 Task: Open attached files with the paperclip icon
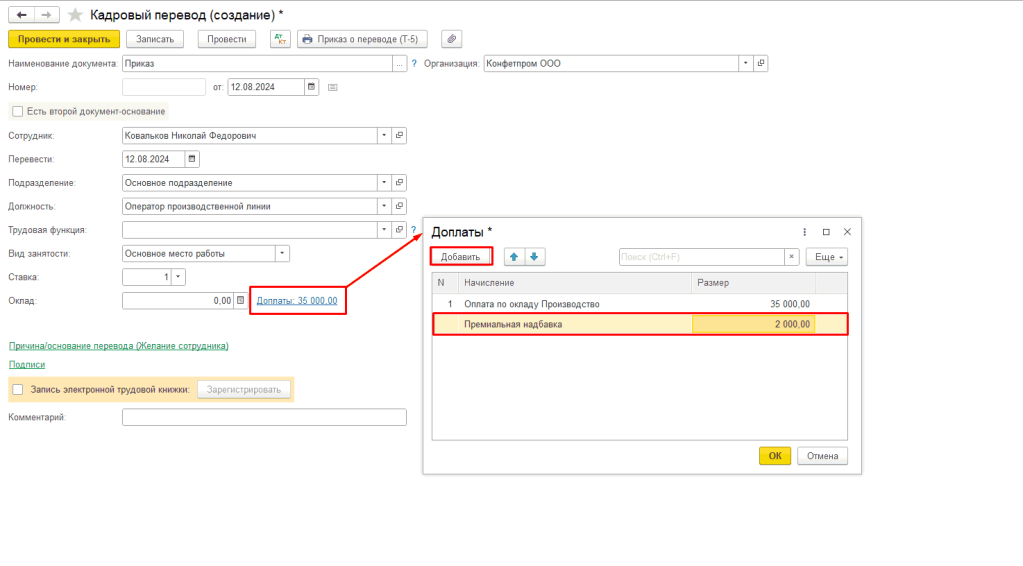(x=452, y=39)
